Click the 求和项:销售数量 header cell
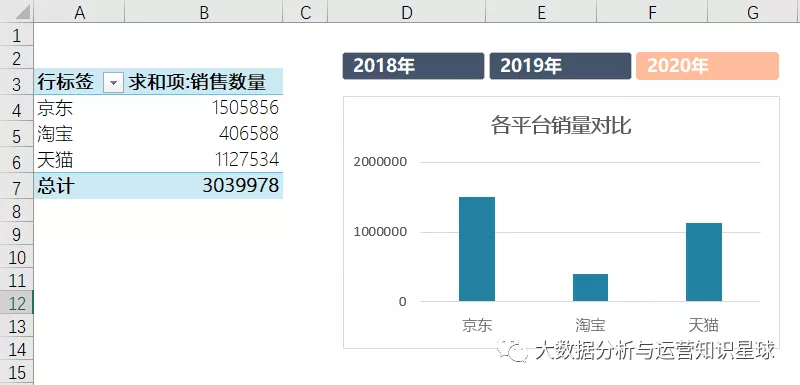Image resolution: width=800 pixels, height=385 pixels. click(204, 82)
